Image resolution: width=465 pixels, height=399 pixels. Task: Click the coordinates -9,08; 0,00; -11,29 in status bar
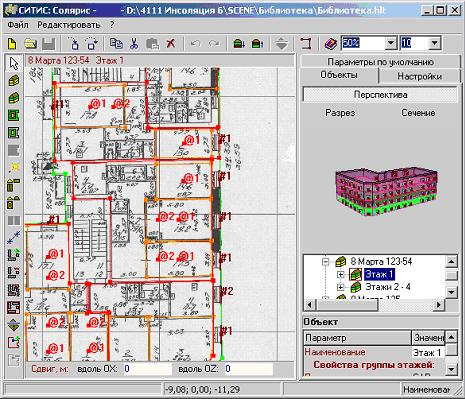pyautogui.click(x=203, y=389)
